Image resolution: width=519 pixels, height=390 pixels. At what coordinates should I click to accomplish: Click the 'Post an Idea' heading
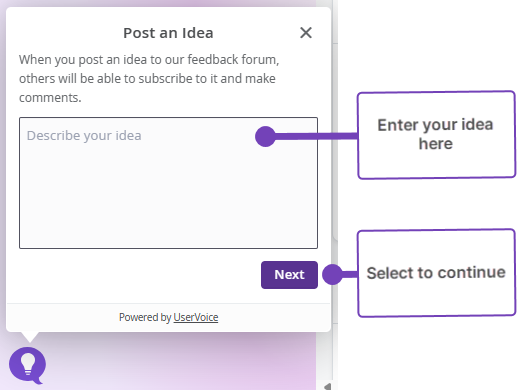(x=168, y=33)
